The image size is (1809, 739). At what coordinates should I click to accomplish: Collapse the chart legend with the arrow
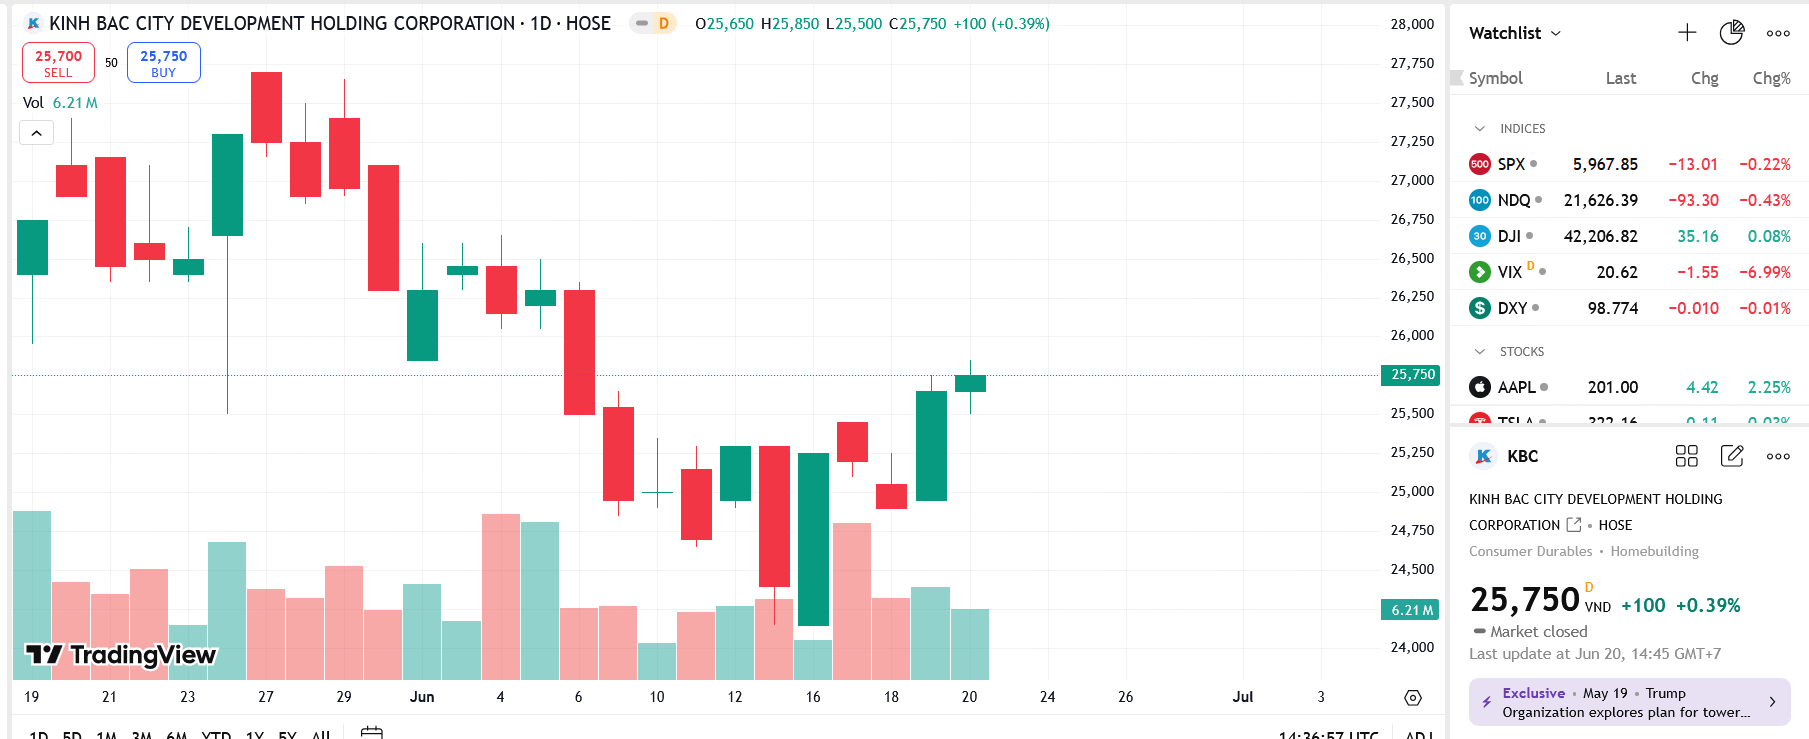[37, 133]
